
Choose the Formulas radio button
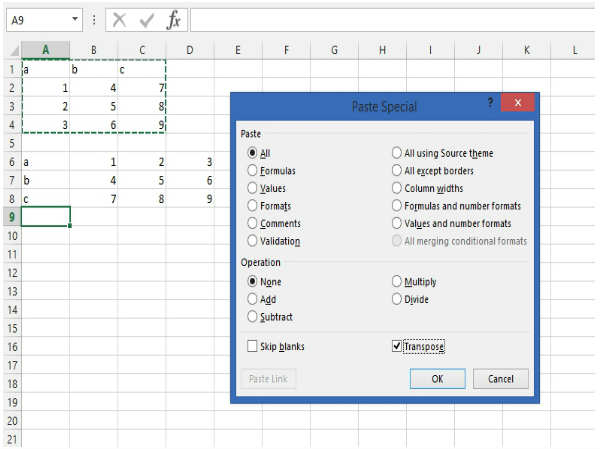(x=253, y=171)
